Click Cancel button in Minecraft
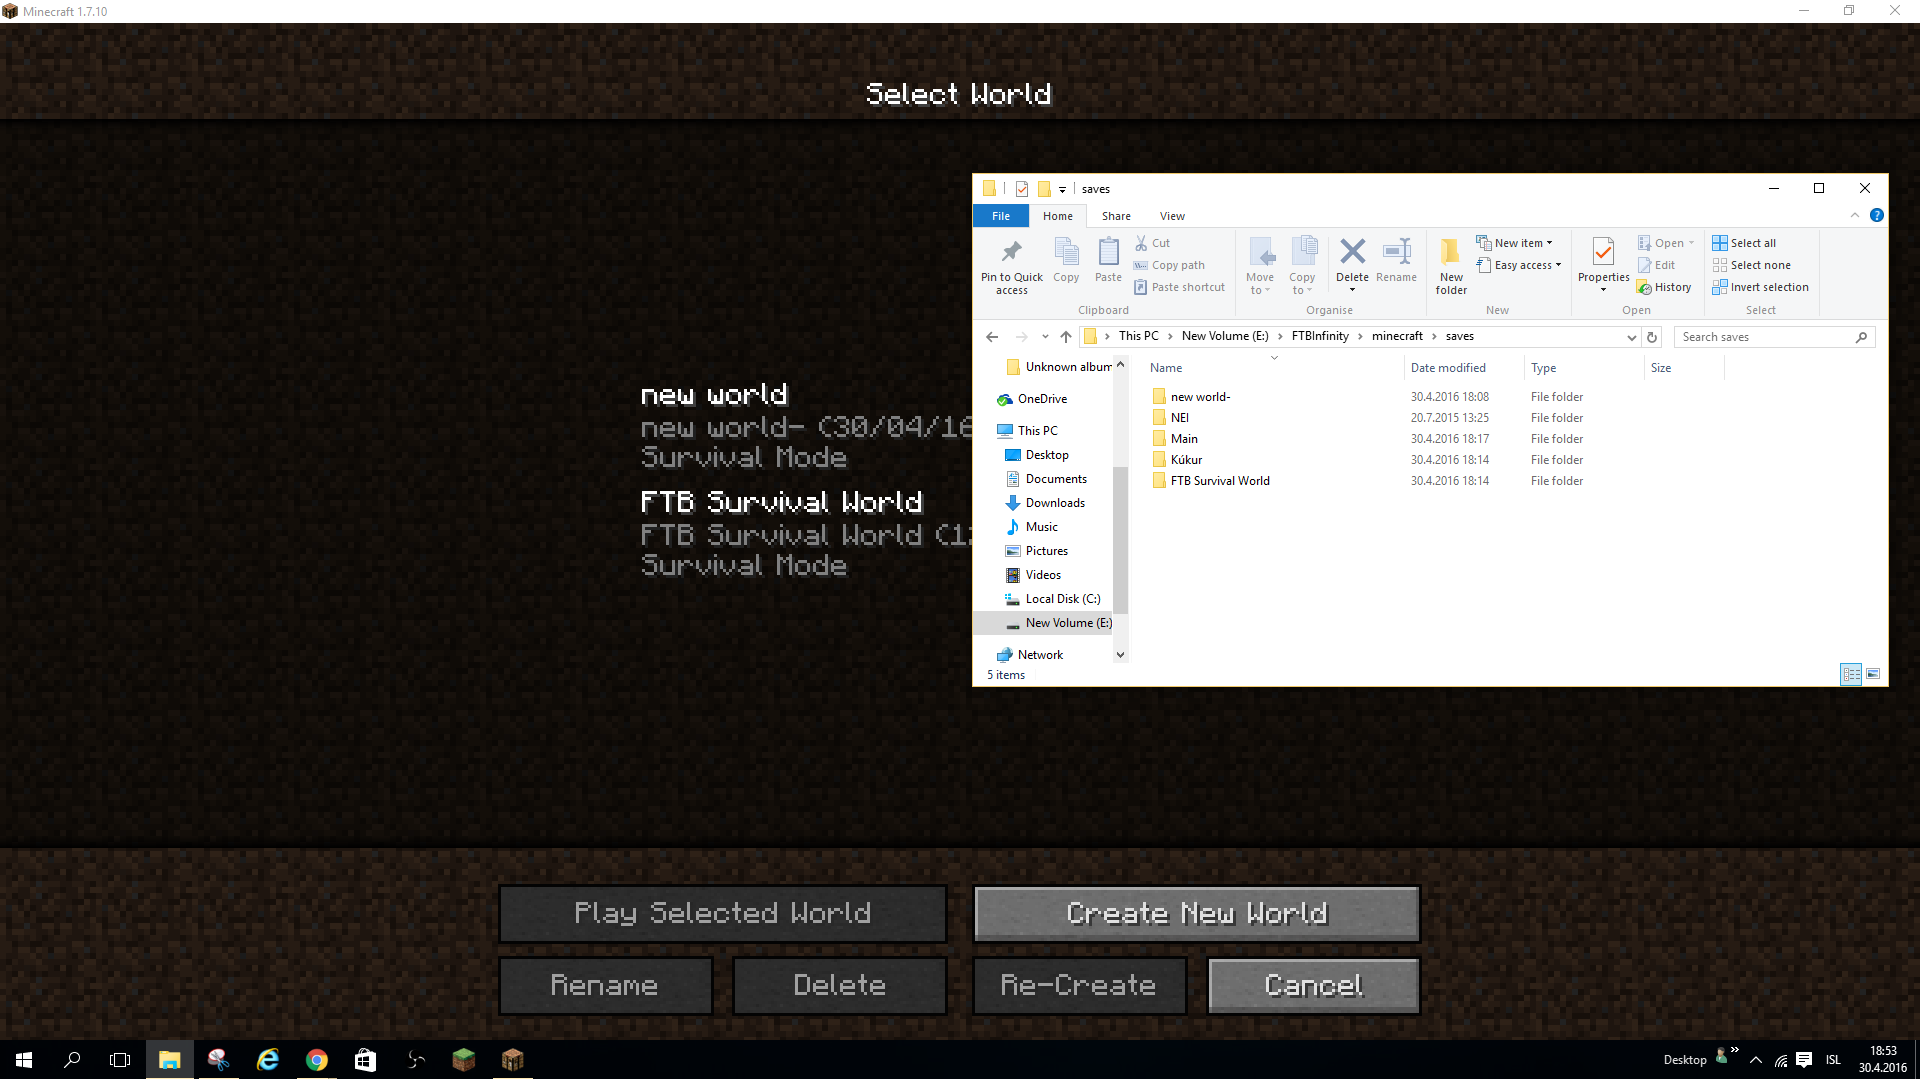Viewport: 1920px width, 1079px height. (1313, 985)
